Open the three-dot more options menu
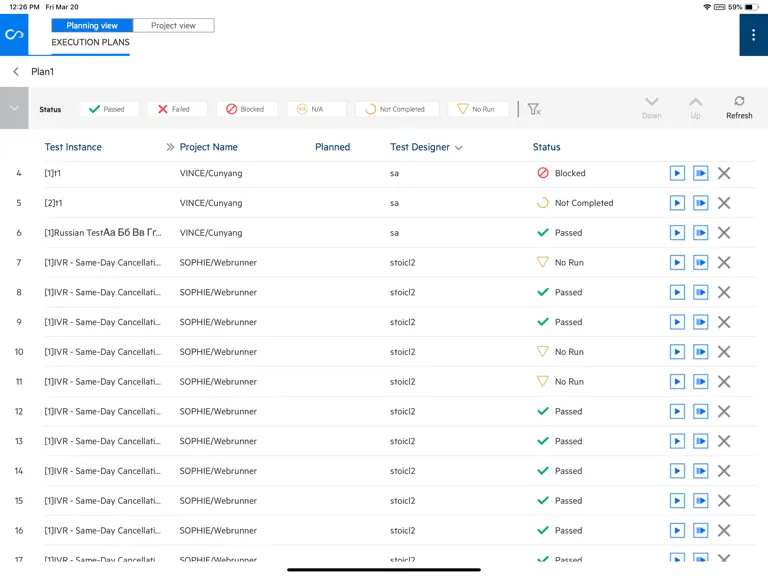Screen dimensions: 768x576 (x=753, y=35)
